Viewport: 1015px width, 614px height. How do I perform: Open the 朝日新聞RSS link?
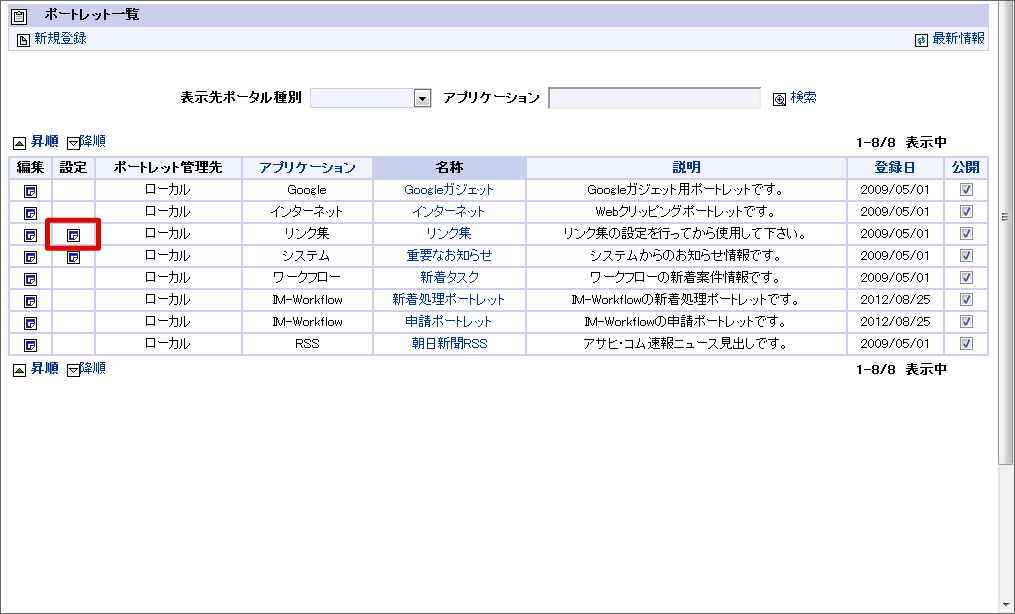[x=449, y=344]
